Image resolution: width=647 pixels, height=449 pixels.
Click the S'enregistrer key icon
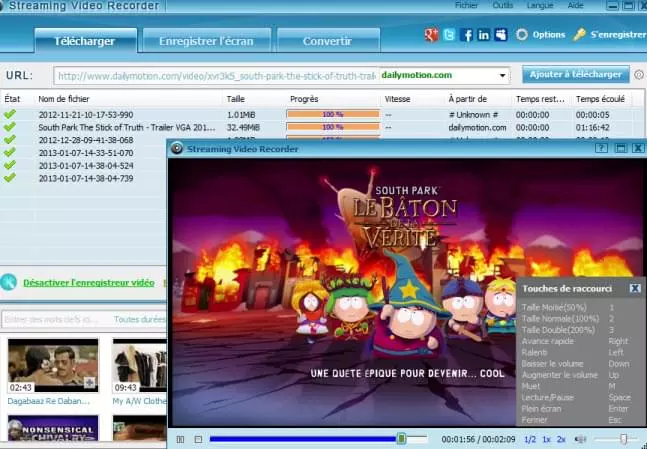tap(579, 35)
